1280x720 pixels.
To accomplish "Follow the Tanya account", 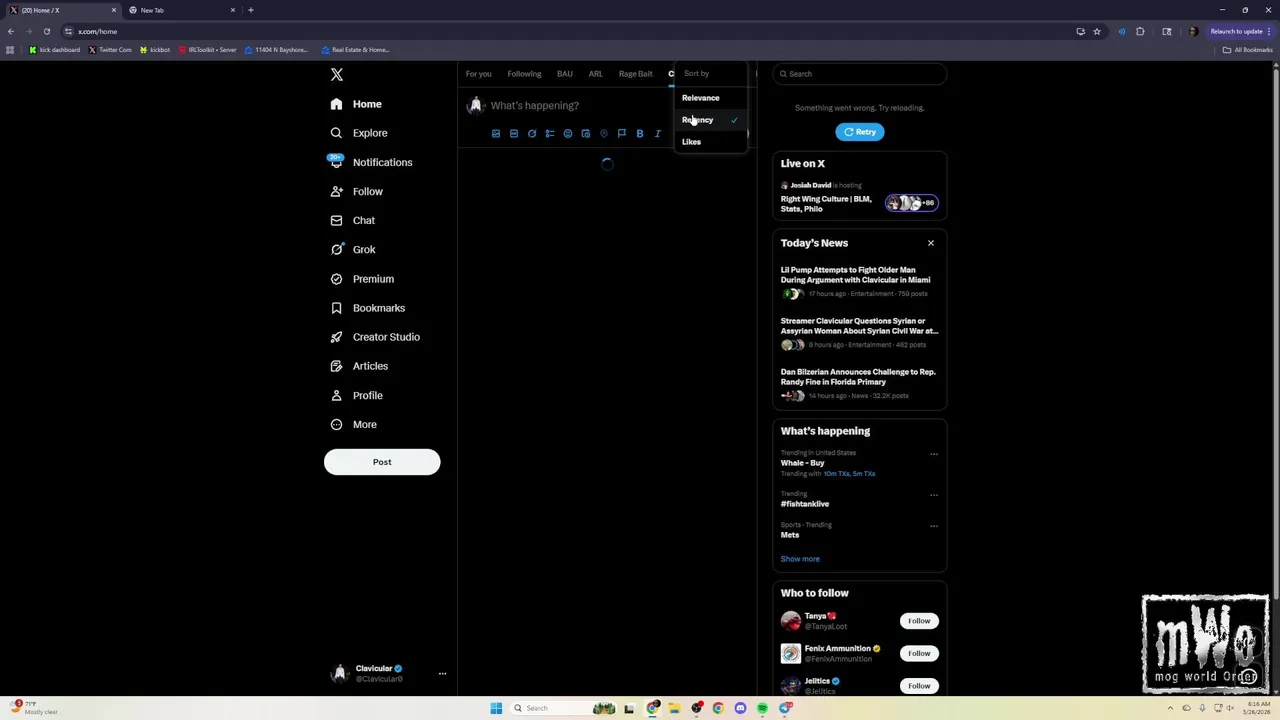I will click(x=919, y=621).
